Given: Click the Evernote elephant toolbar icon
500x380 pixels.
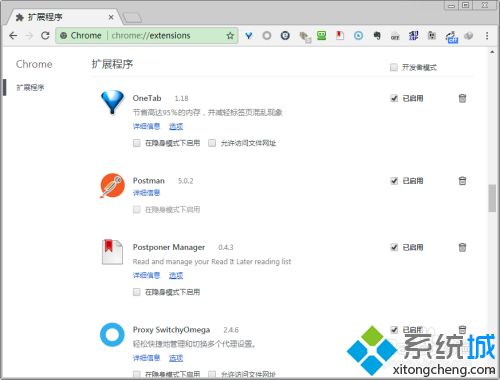Looking at the screenshot, I should [x=377, y=35].
